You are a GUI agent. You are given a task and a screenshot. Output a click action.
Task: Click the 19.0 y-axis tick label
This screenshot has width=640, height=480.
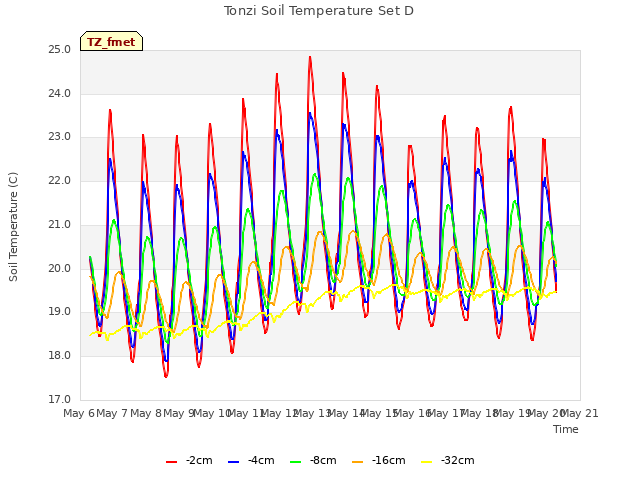point(60,312)
